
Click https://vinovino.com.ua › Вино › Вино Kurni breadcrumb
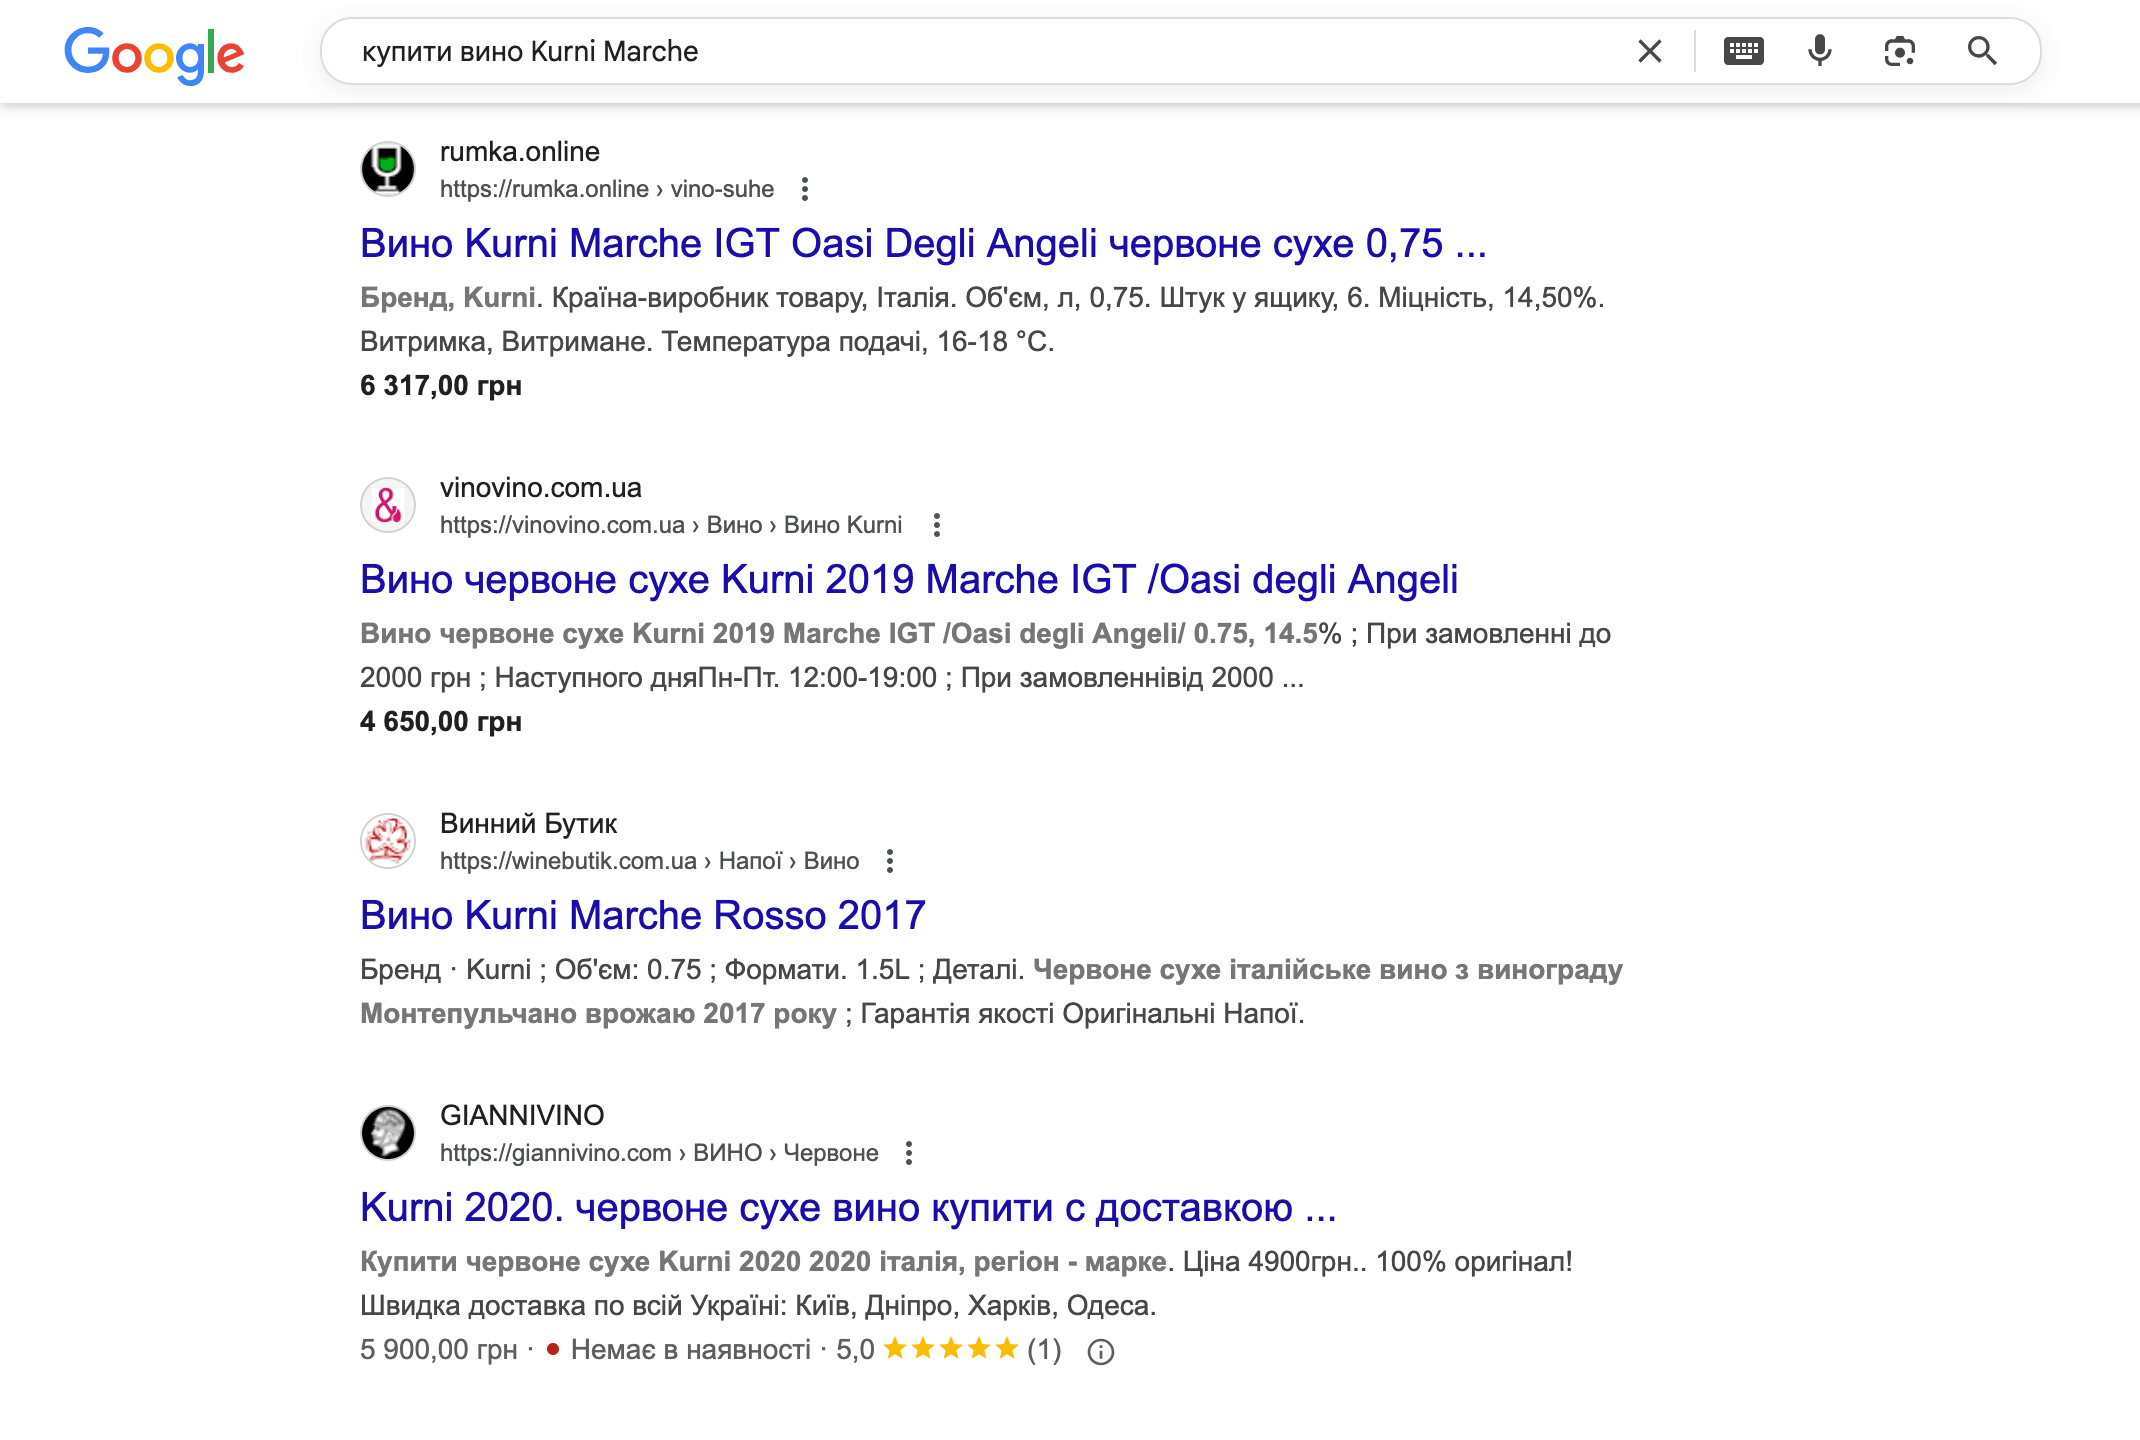tap(671, 525)
